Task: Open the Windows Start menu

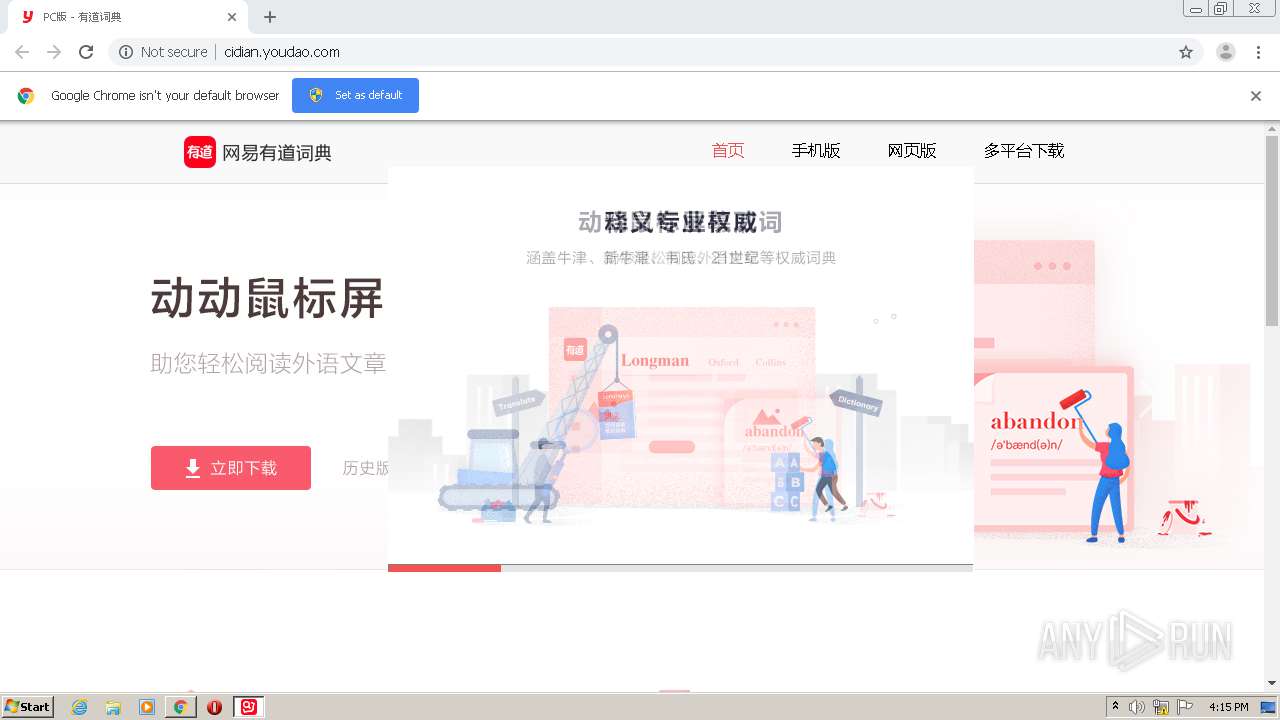Action: coord(28,706)
